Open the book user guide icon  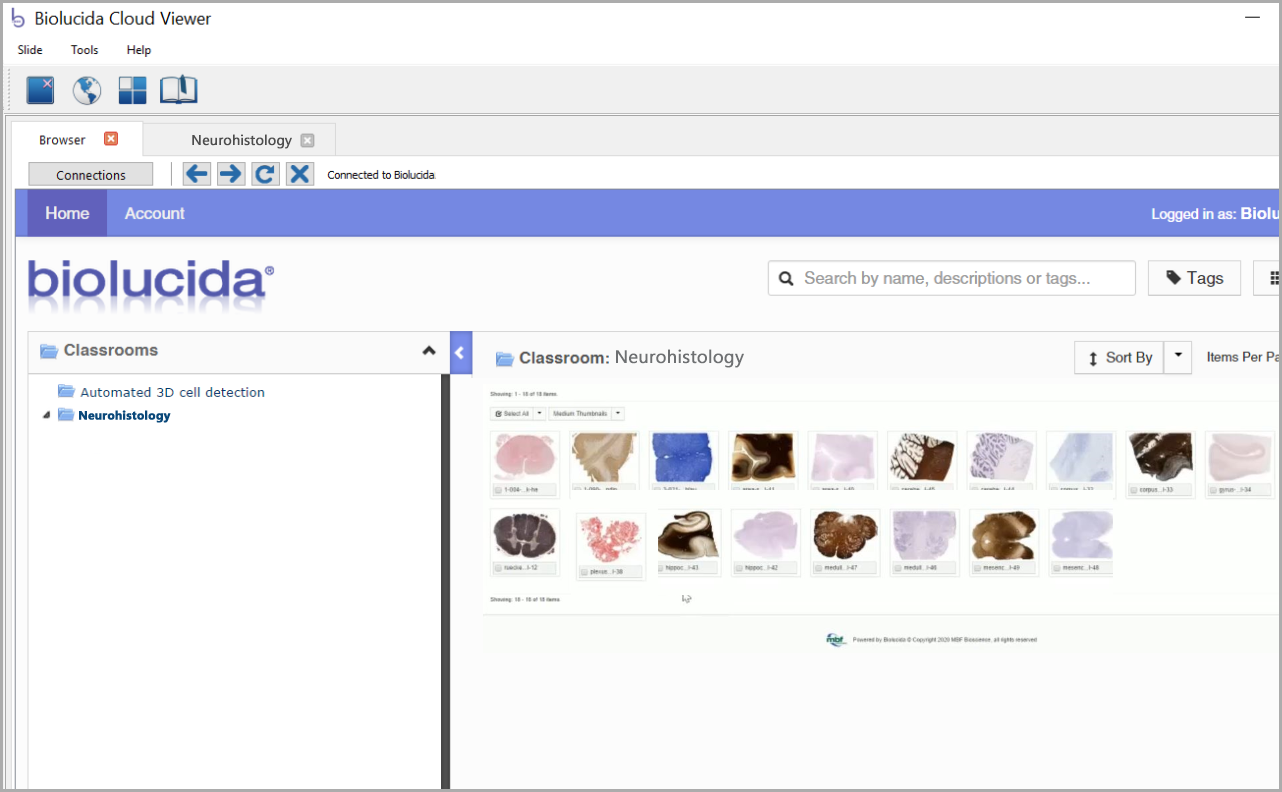click(x=179, y=90)
